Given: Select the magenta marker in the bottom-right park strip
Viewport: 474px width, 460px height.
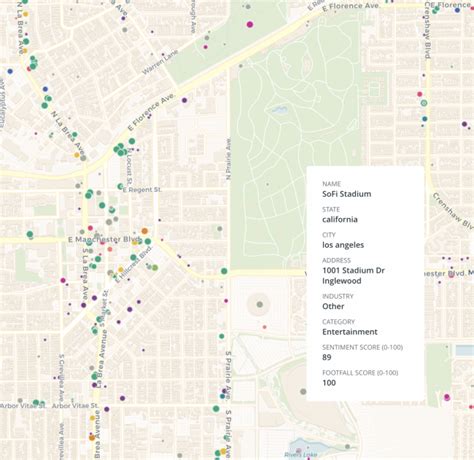Looking at the screenshot, I should 447,397.
